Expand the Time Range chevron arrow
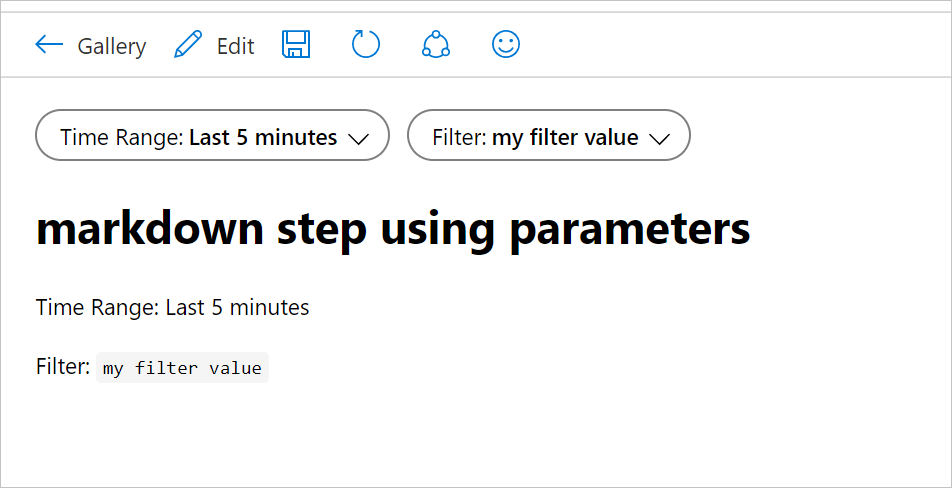This screenshot has height=488, width=952. pyautogui.click(x=359, y=139)
